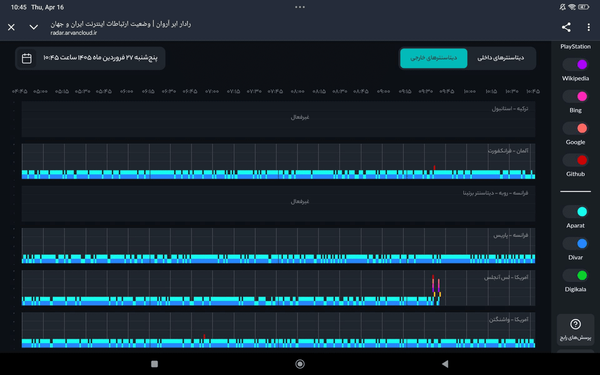
Task: Click the France Paris chart label
Action: pyautogui.click(x=510, y=235)
